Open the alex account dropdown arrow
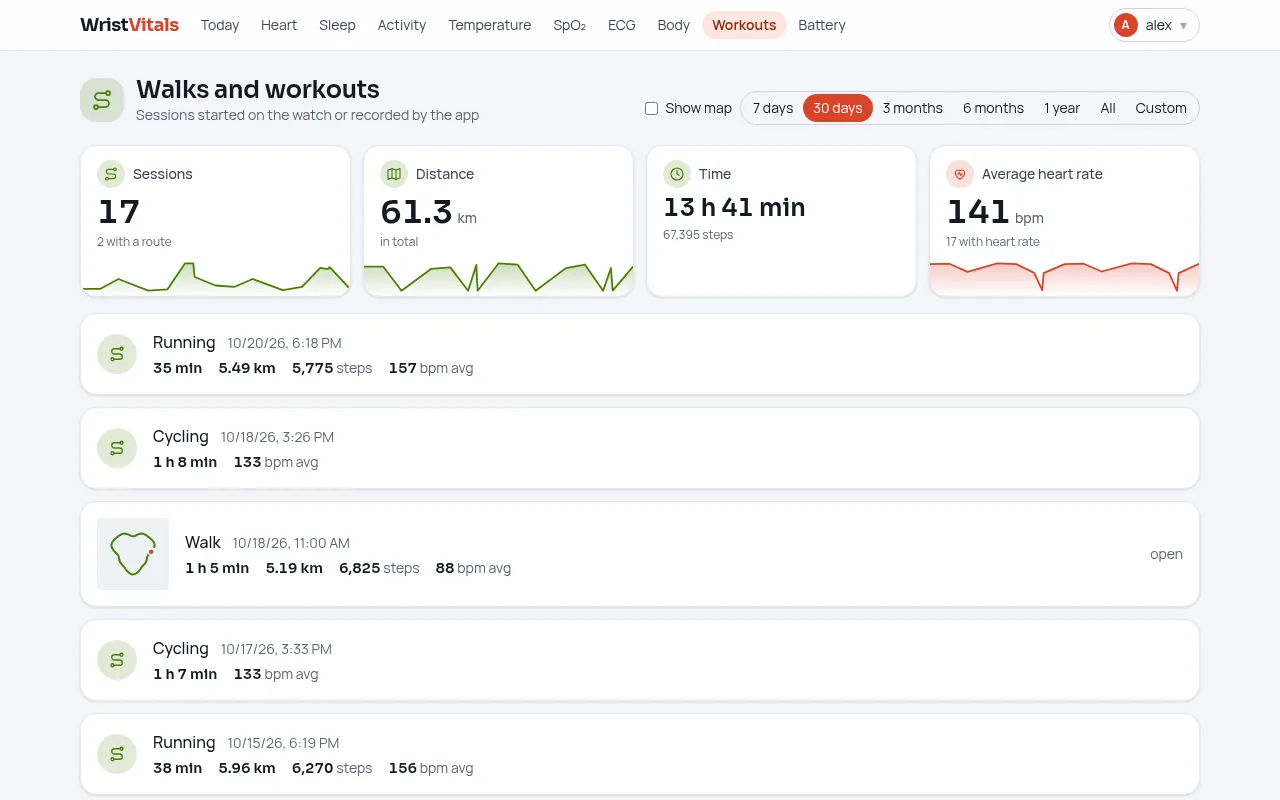The width and height of the screenshot is (1280, 800). pyautogui.click(x=1184, y=26)
